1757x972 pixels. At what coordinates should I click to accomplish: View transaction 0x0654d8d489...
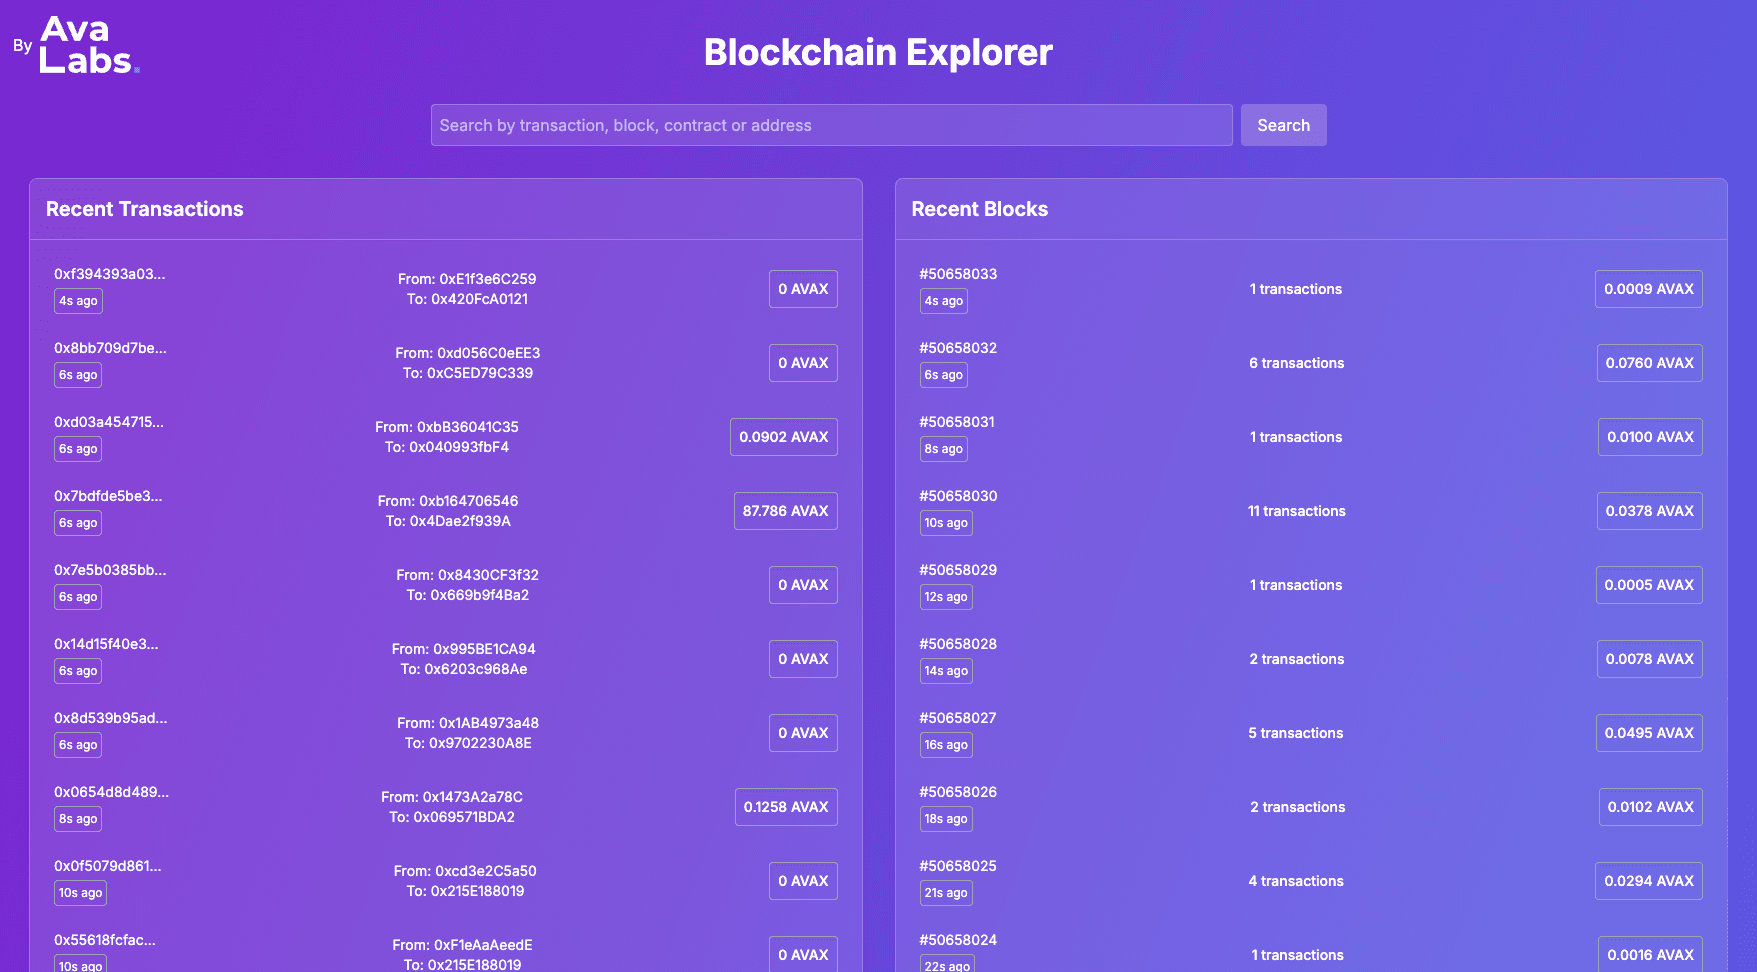[111, 792]
